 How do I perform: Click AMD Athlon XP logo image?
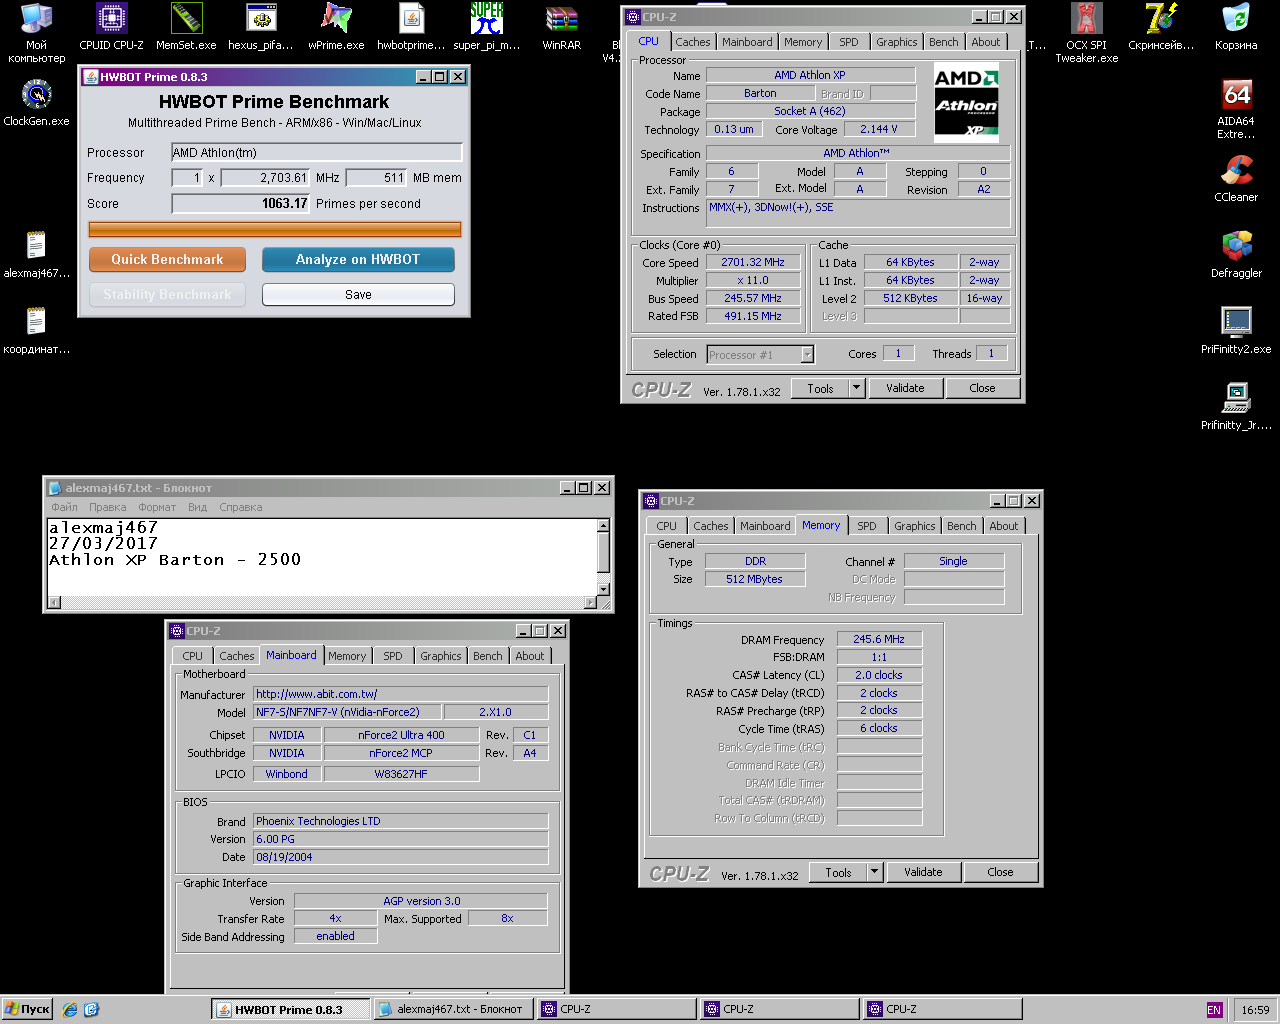[966, 104]
